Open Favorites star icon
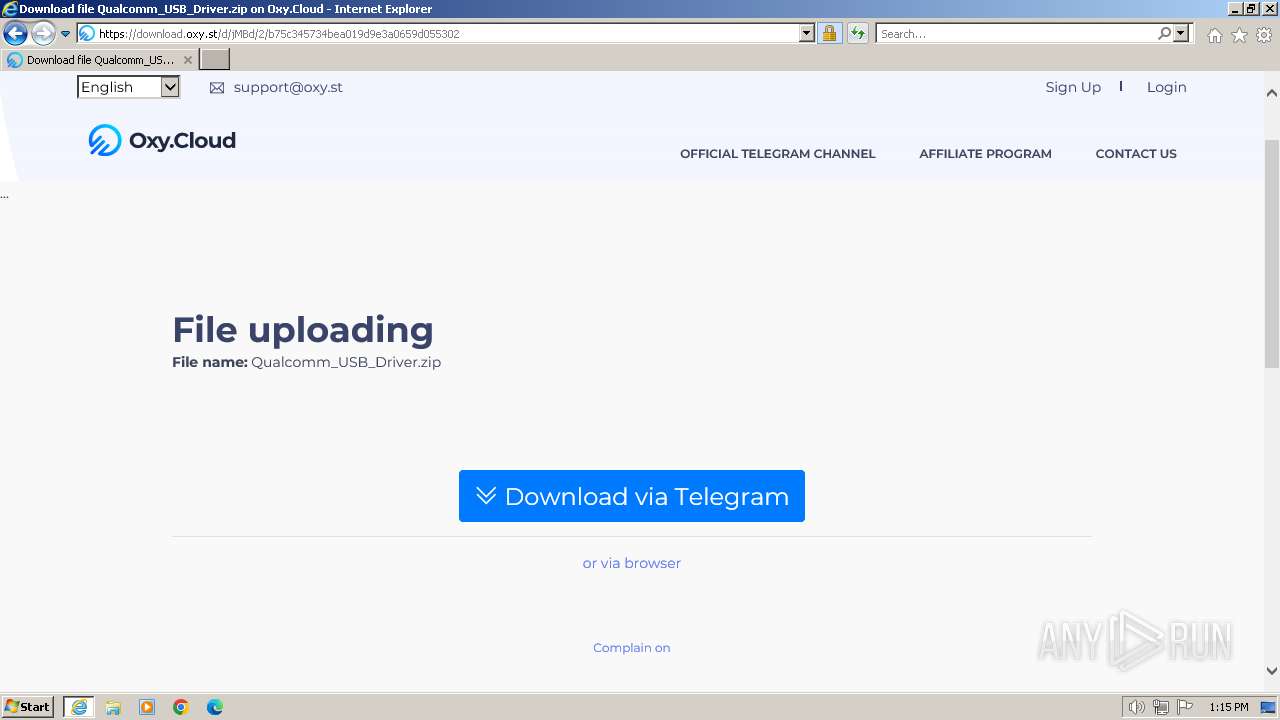 (1239, 35)
